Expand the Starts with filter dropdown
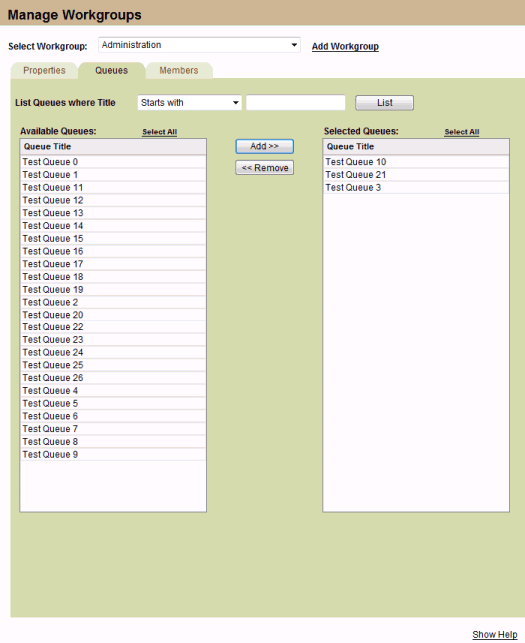The image size is (525, 643). point(189,103)
